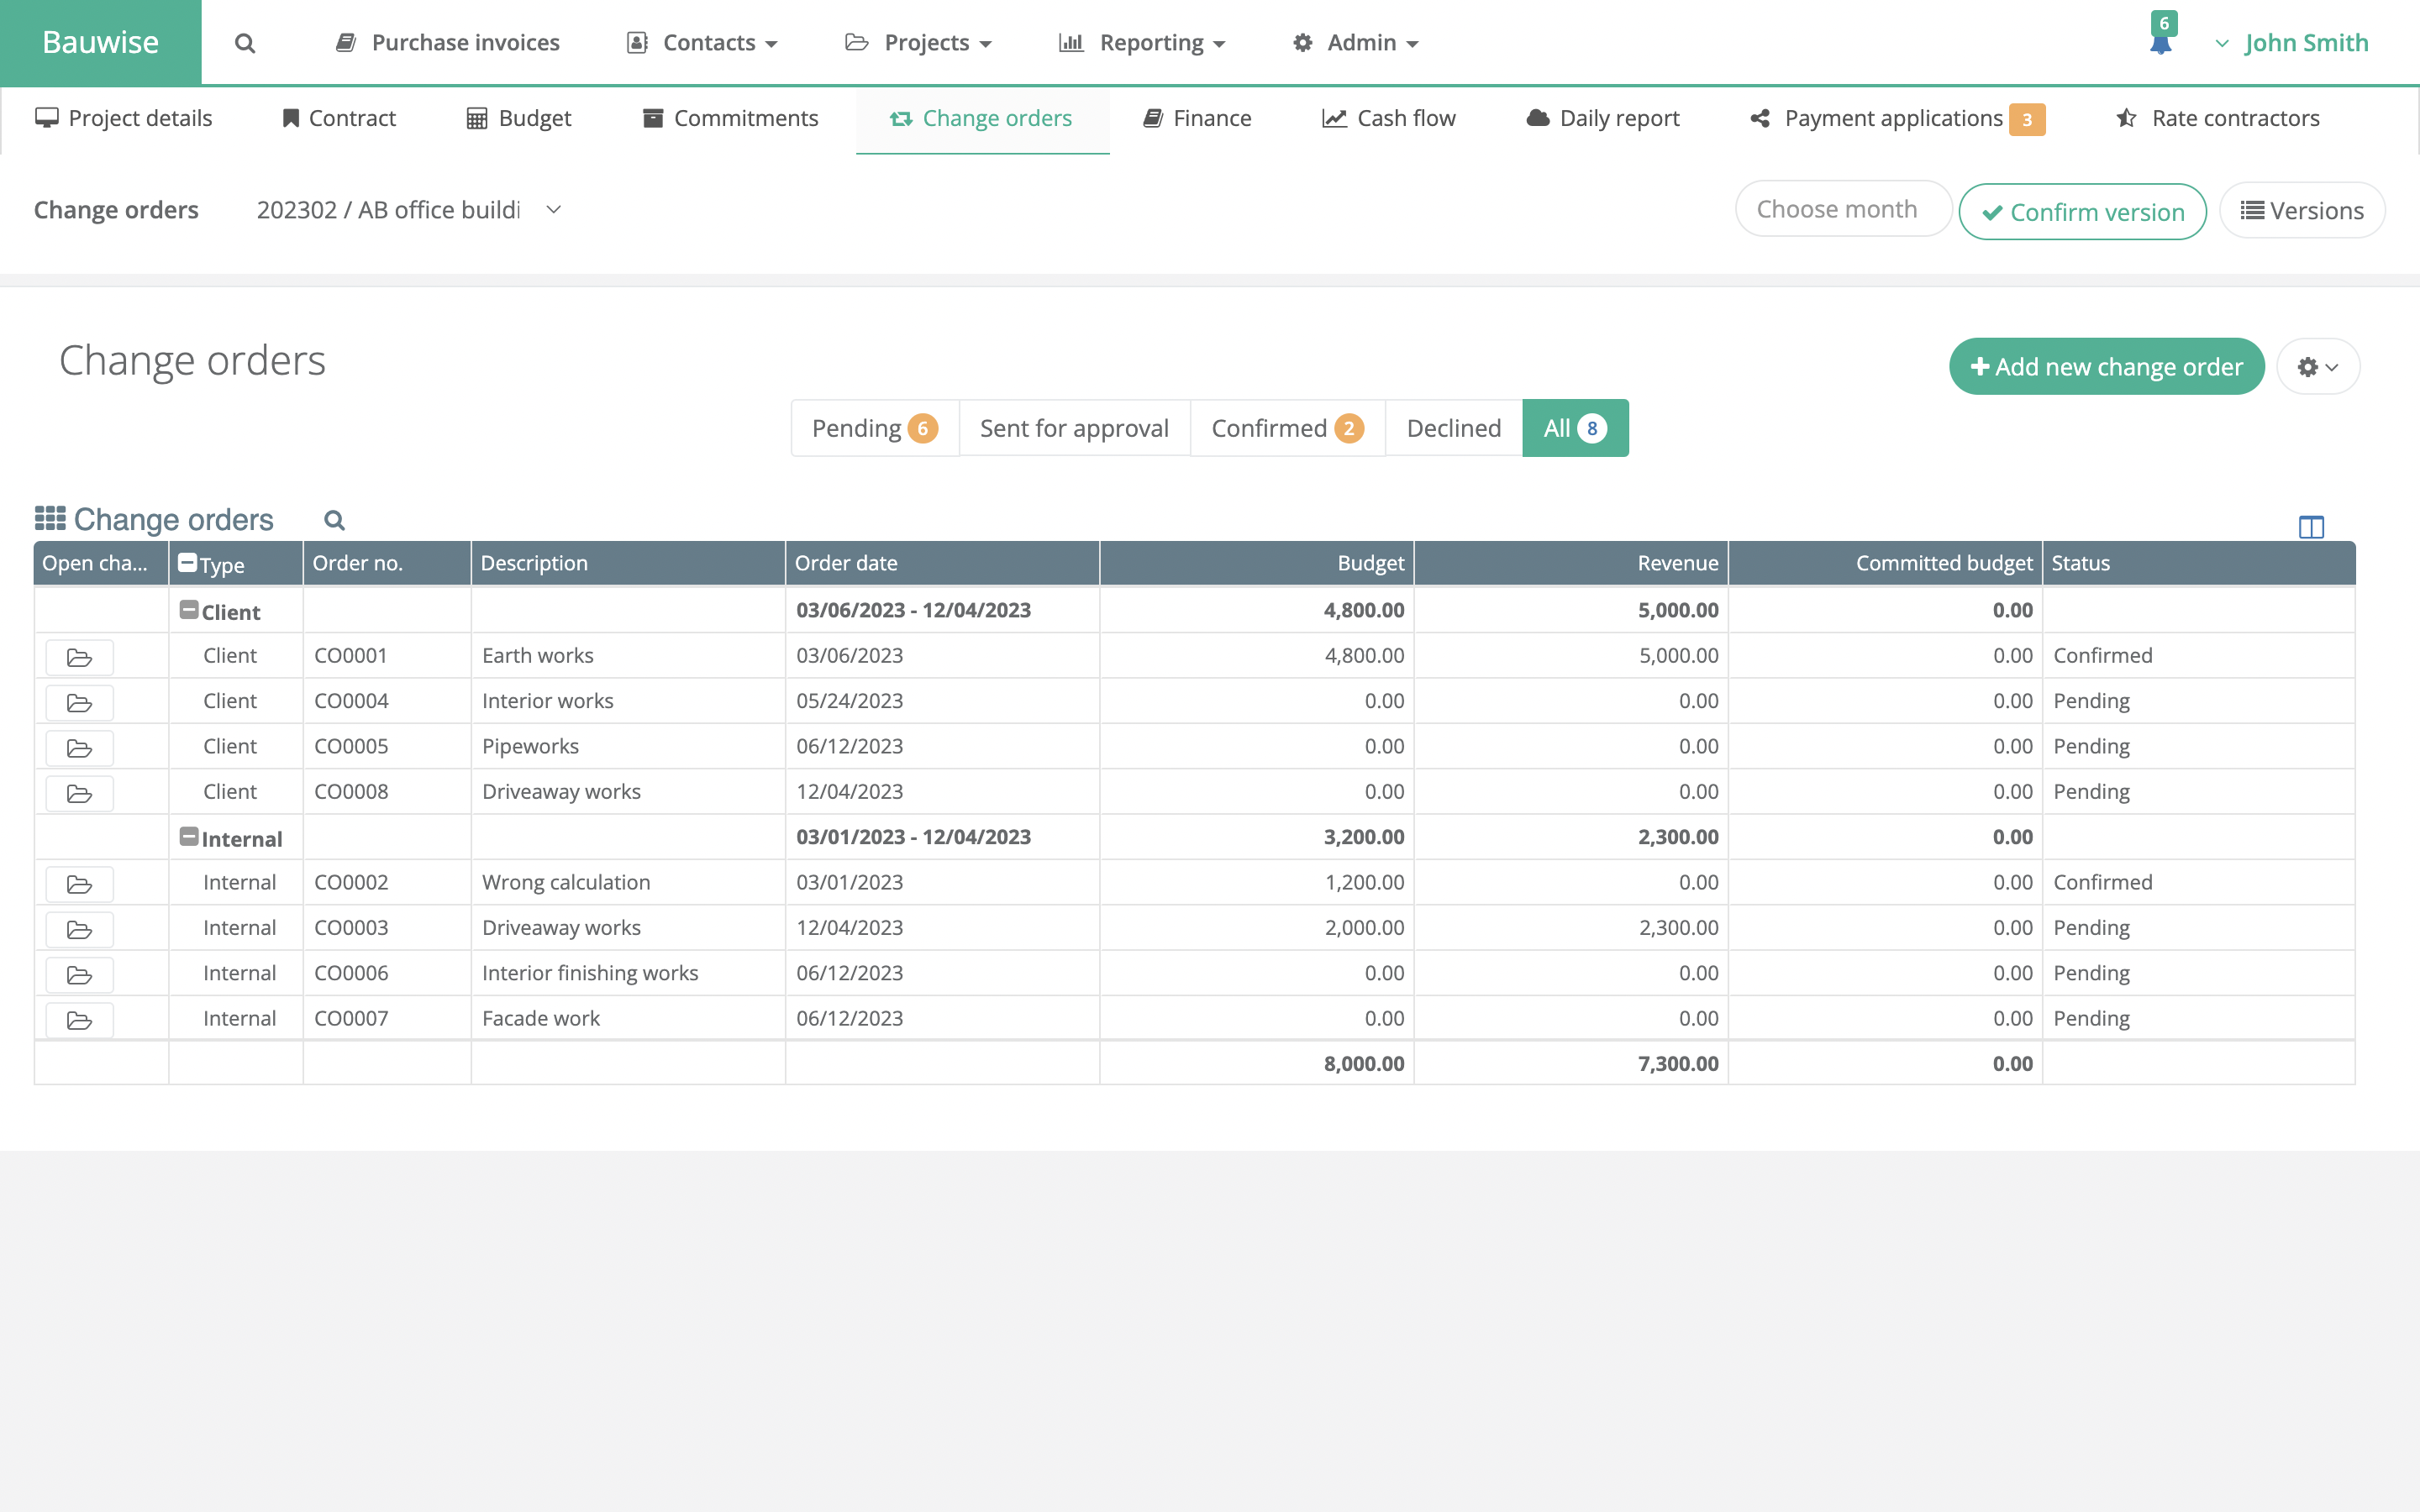Click the Bauwise logo
This screenshot has height=1512, width=2420.
point(101,42)
